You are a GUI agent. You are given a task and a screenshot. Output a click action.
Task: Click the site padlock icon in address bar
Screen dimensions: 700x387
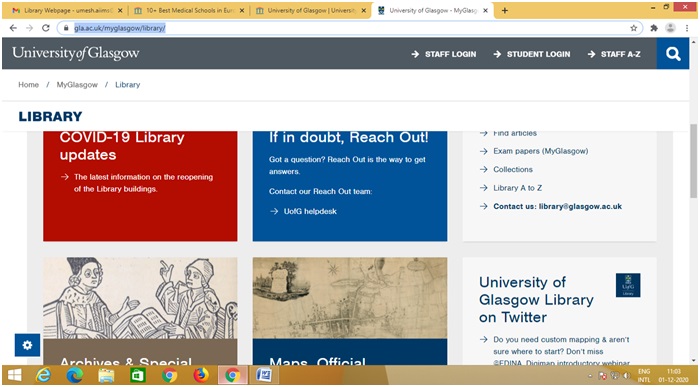click(66, 28)
